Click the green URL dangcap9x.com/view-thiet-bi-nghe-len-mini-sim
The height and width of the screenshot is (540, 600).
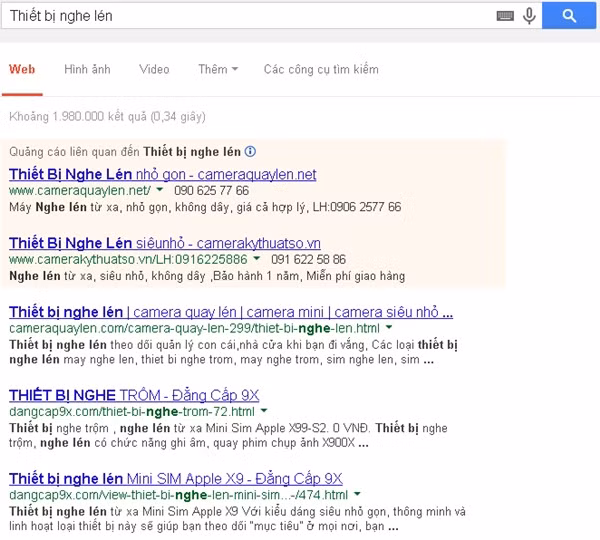coord(179,495)
